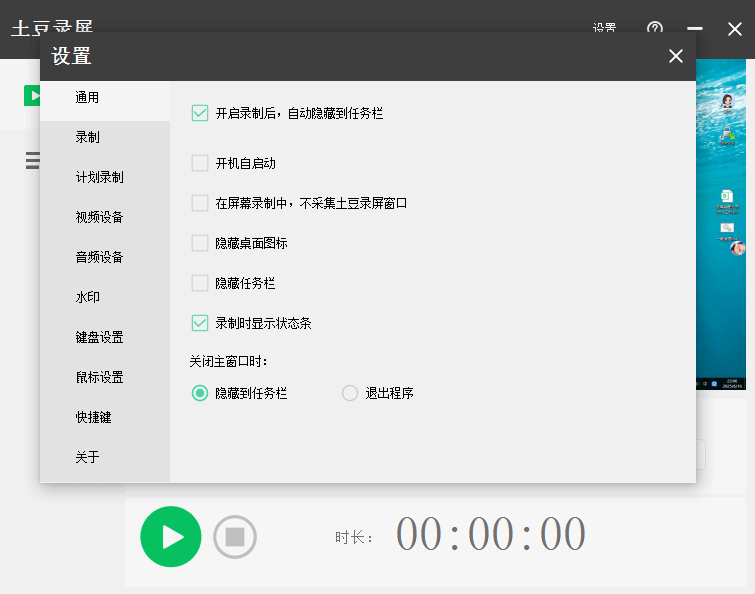Select the 视频设备 tab
Viewport: 755px width, 594px height.
pos(105,218)
